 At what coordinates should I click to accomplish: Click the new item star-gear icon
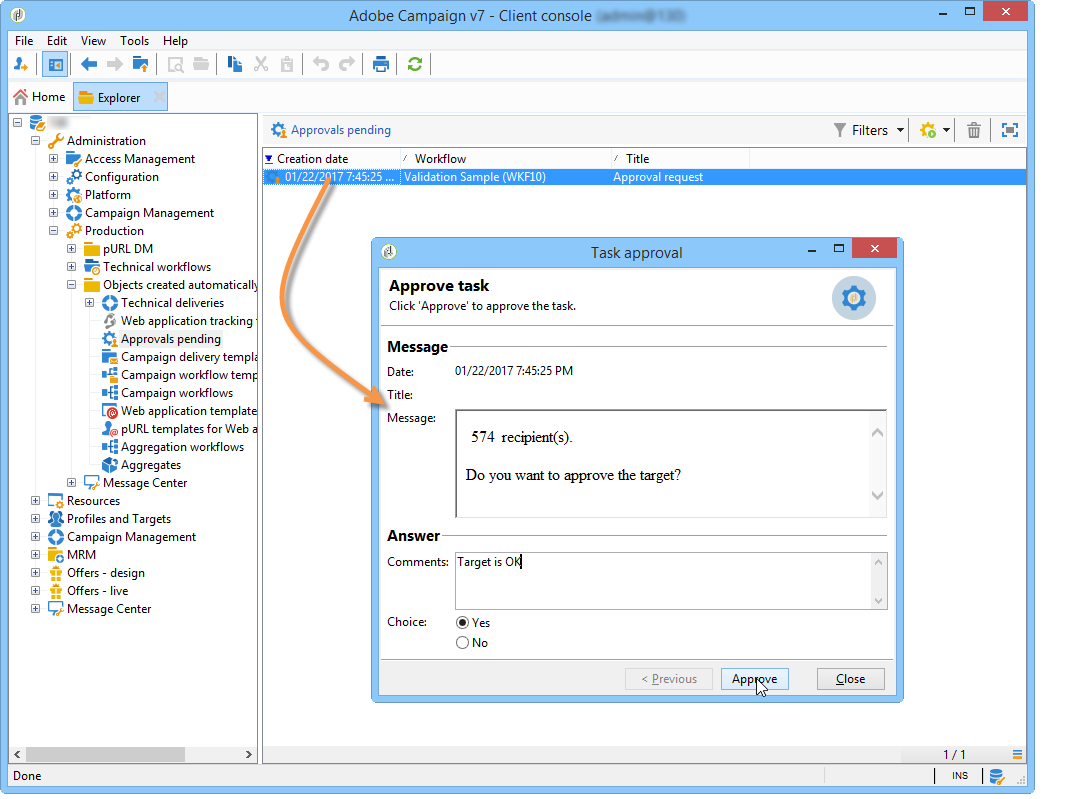(x=928, y=130)
